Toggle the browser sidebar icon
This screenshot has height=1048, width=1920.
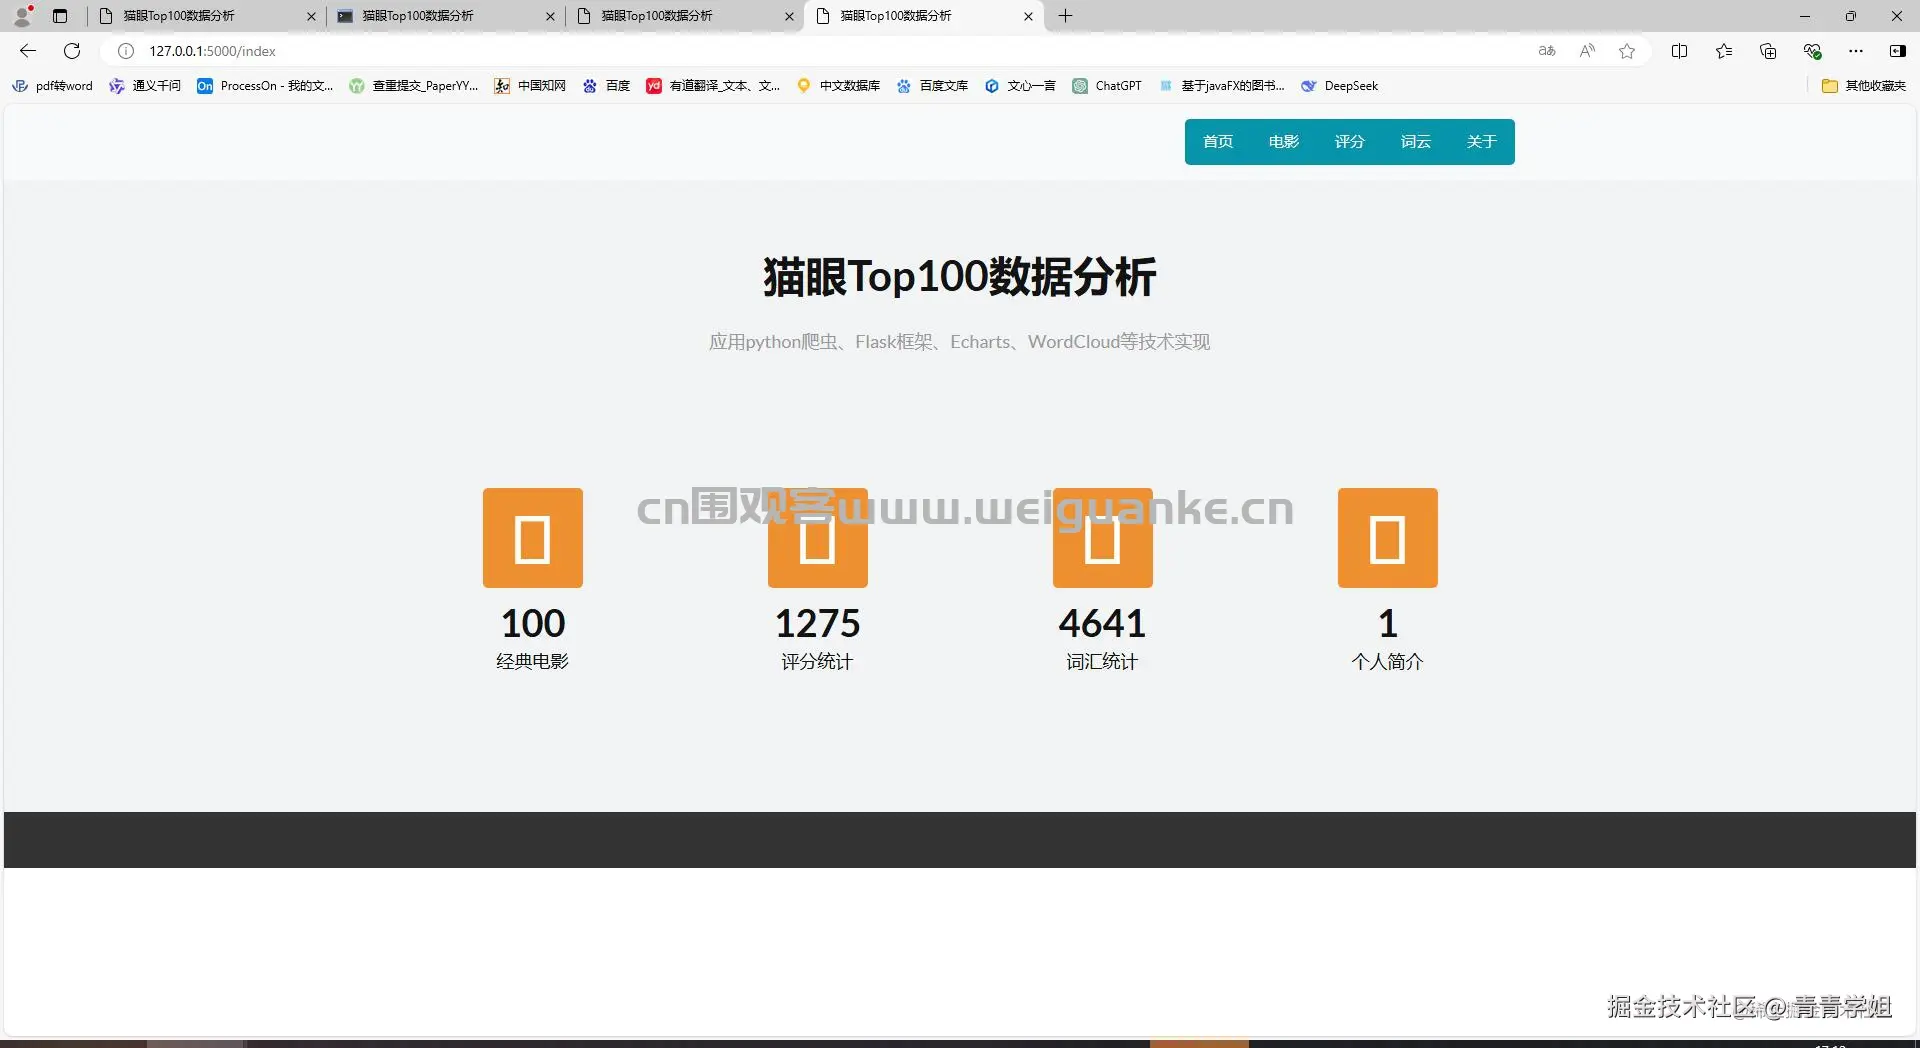(1897, 51)
